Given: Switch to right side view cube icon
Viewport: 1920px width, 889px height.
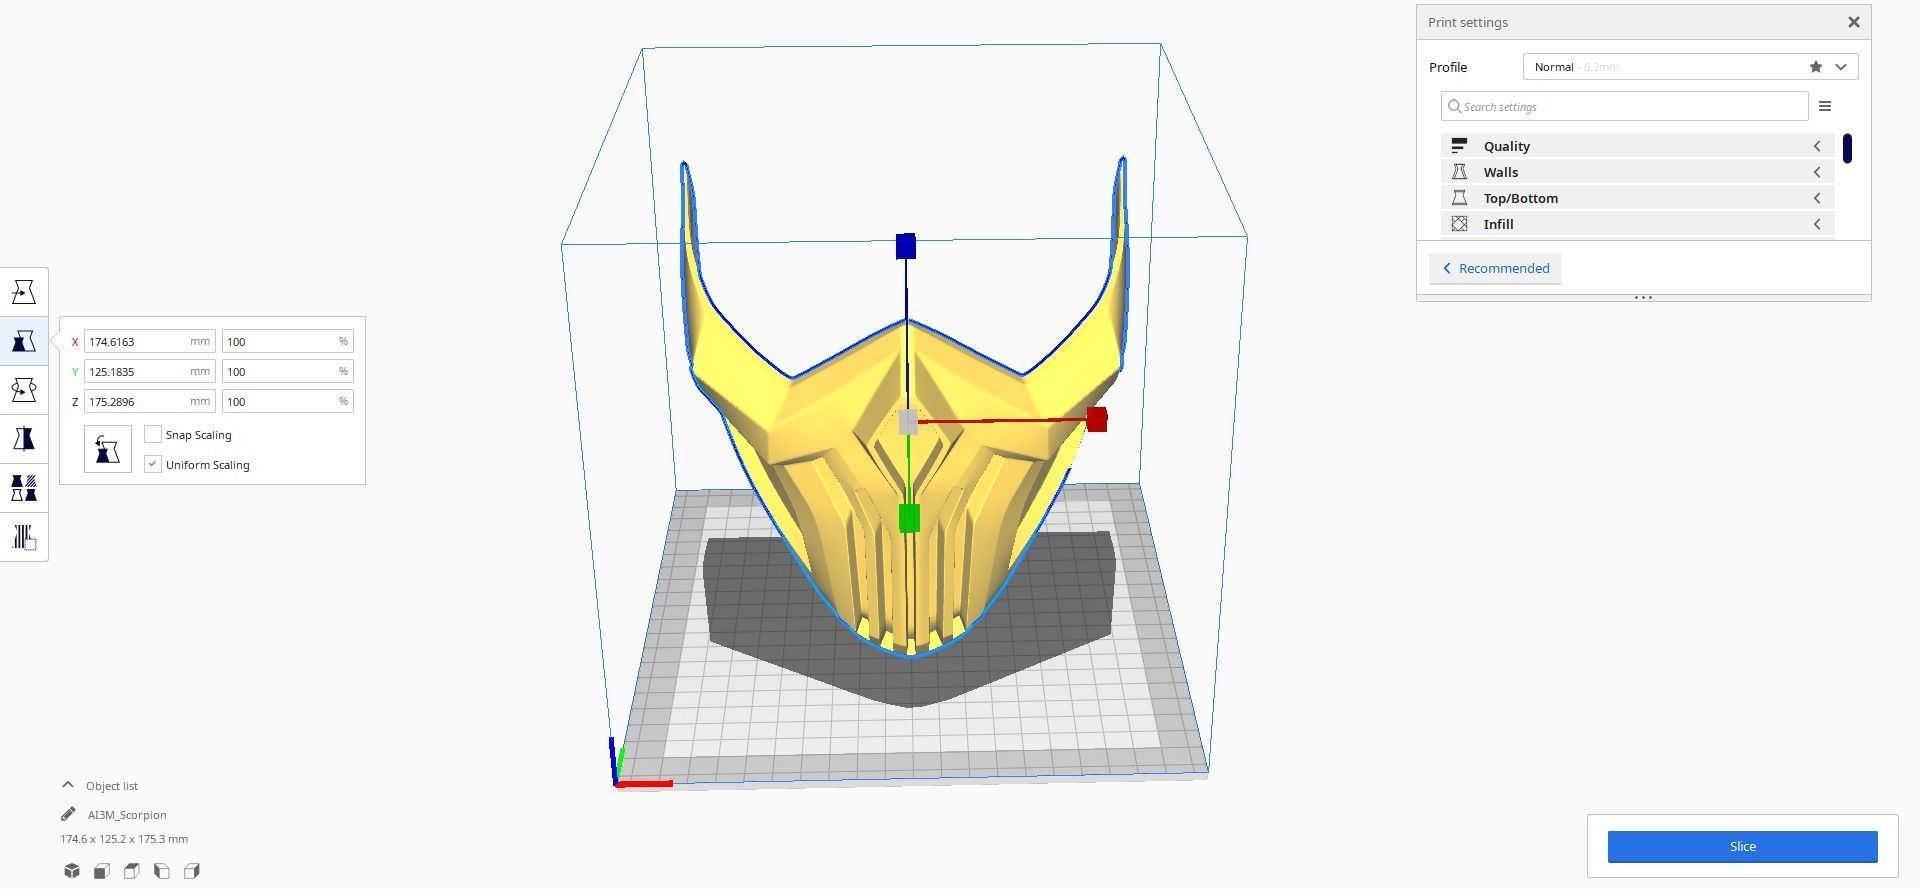Looking at the screenshot, I should 191,871.
